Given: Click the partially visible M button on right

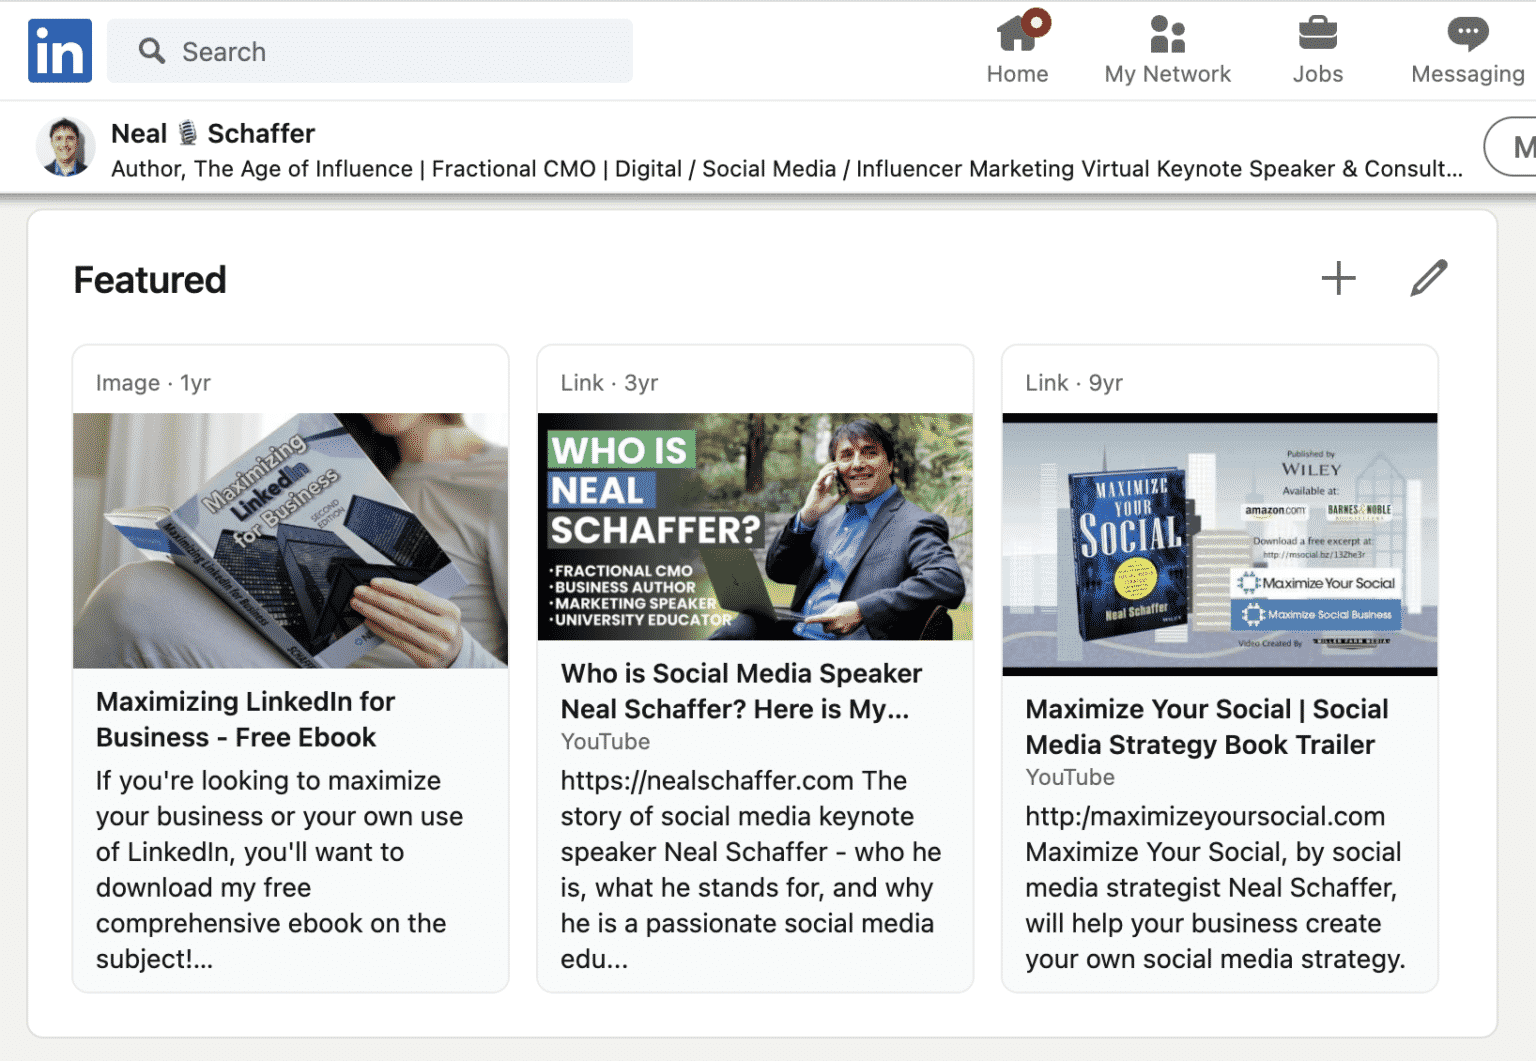Looking at the screenshot, I should 1520,146.
